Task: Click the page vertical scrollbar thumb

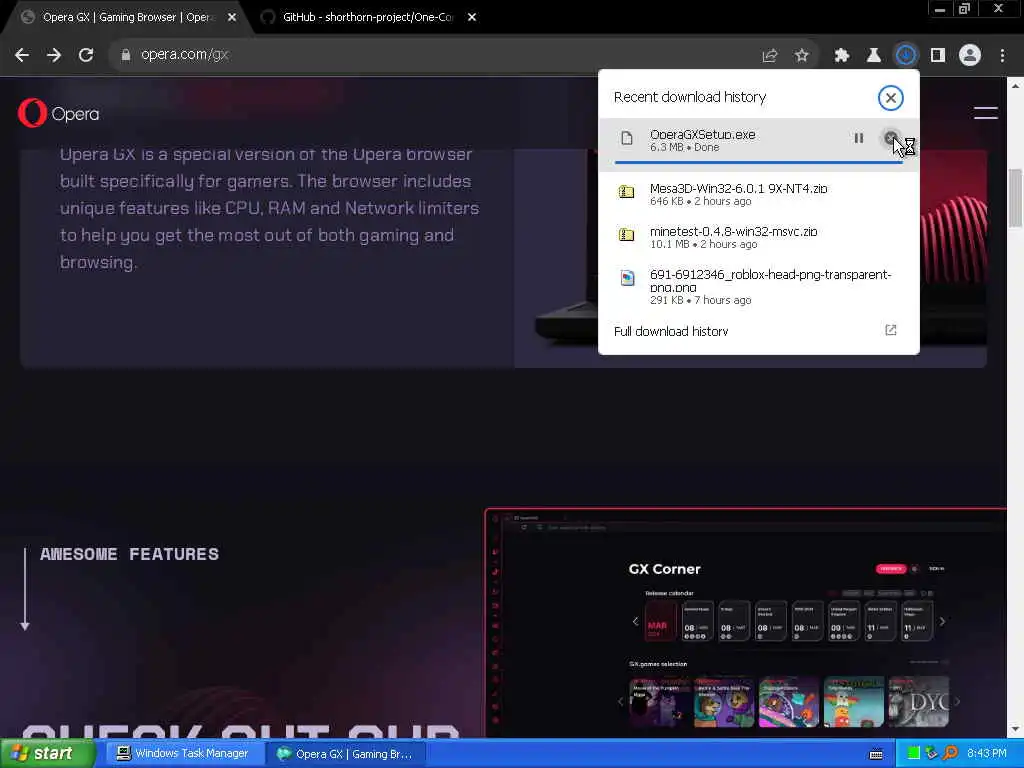Action: (1015, 198)
